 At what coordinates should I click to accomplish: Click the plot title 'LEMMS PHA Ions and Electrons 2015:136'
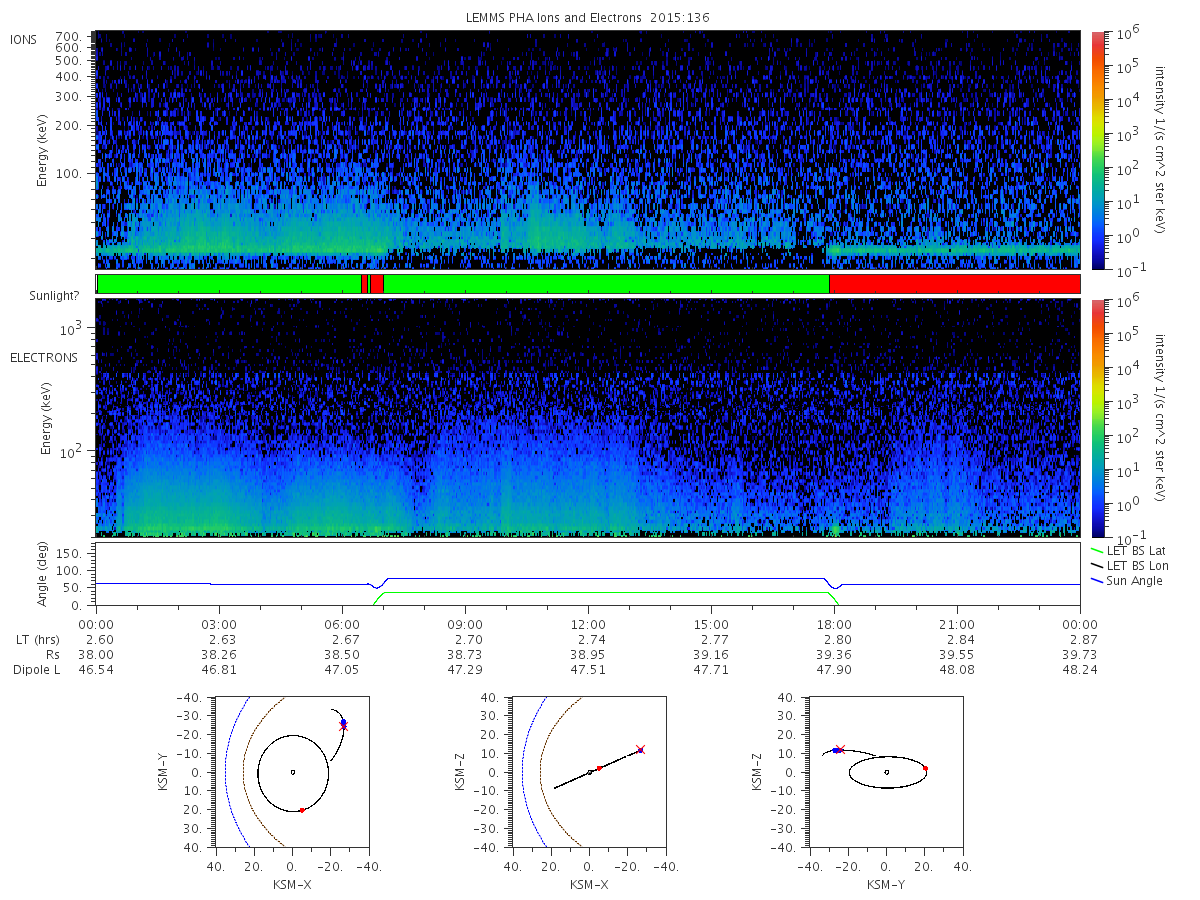588,18
